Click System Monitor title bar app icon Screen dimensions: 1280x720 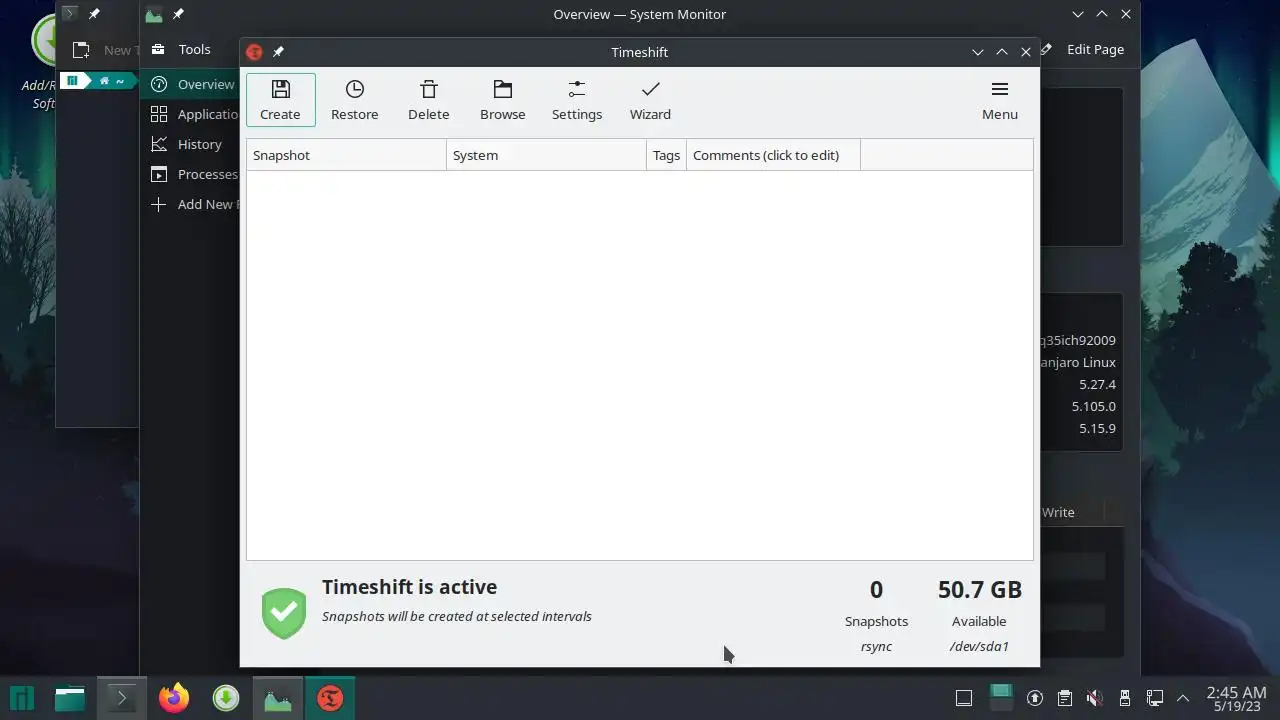[153, 14]
